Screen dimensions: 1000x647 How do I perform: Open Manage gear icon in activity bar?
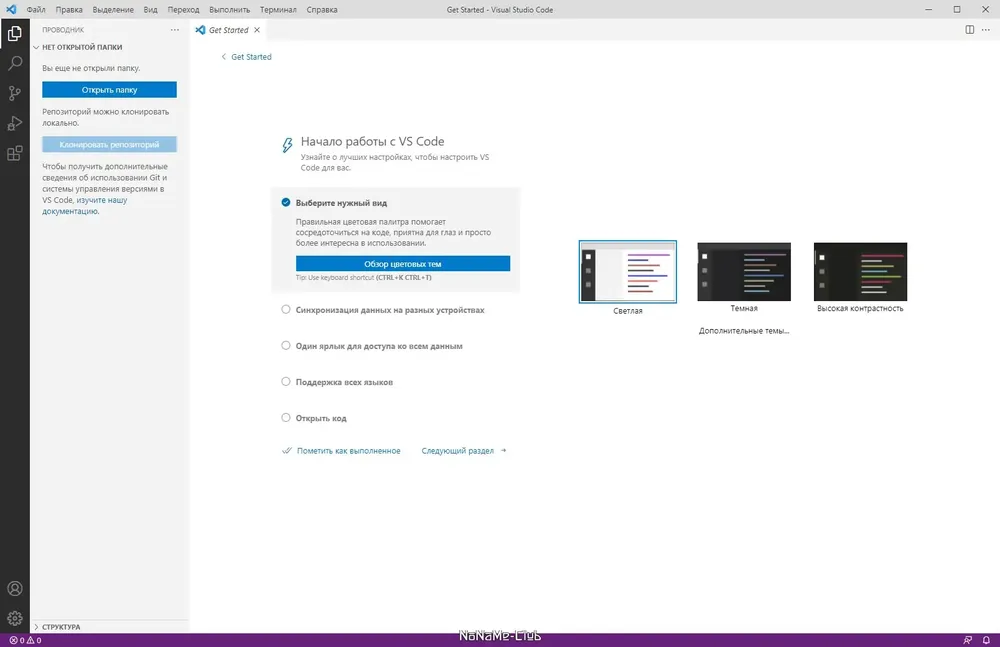tap(15, 618)
